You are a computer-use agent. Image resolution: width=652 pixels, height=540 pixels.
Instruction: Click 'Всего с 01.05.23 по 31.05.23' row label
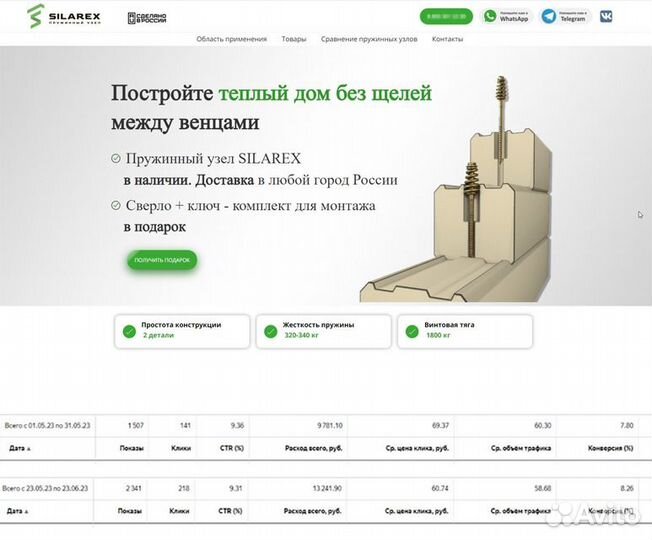pyautogui.click(x=47, y=426)
